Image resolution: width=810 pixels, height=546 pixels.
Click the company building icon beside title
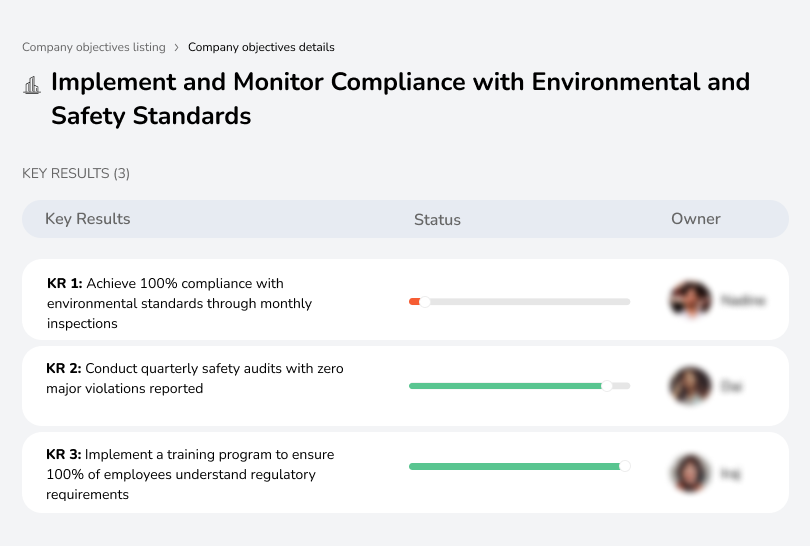tap(32, 85)
